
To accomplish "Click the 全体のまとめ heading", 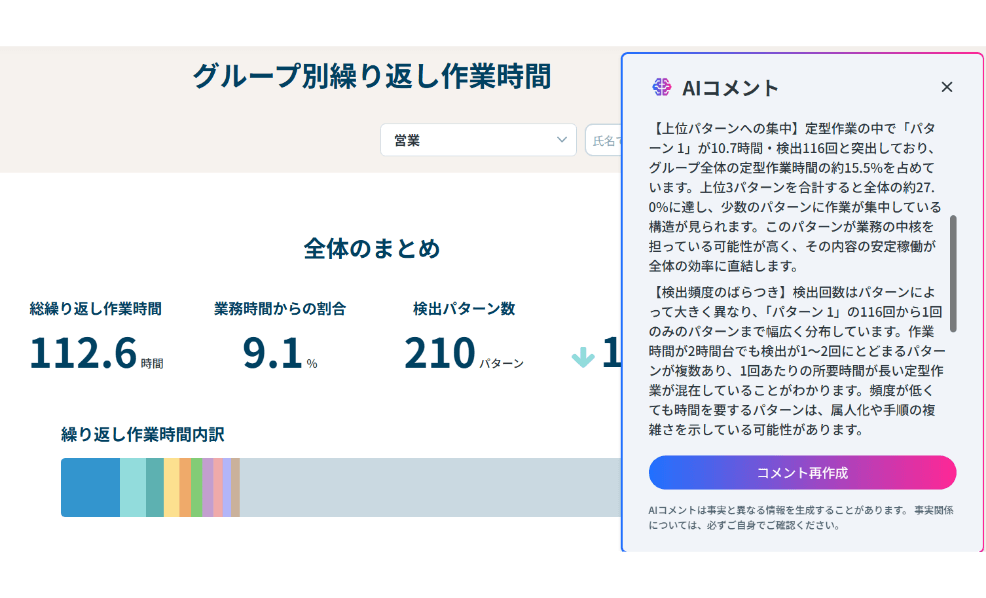I will pyautogui.click(x=372, y=248).
